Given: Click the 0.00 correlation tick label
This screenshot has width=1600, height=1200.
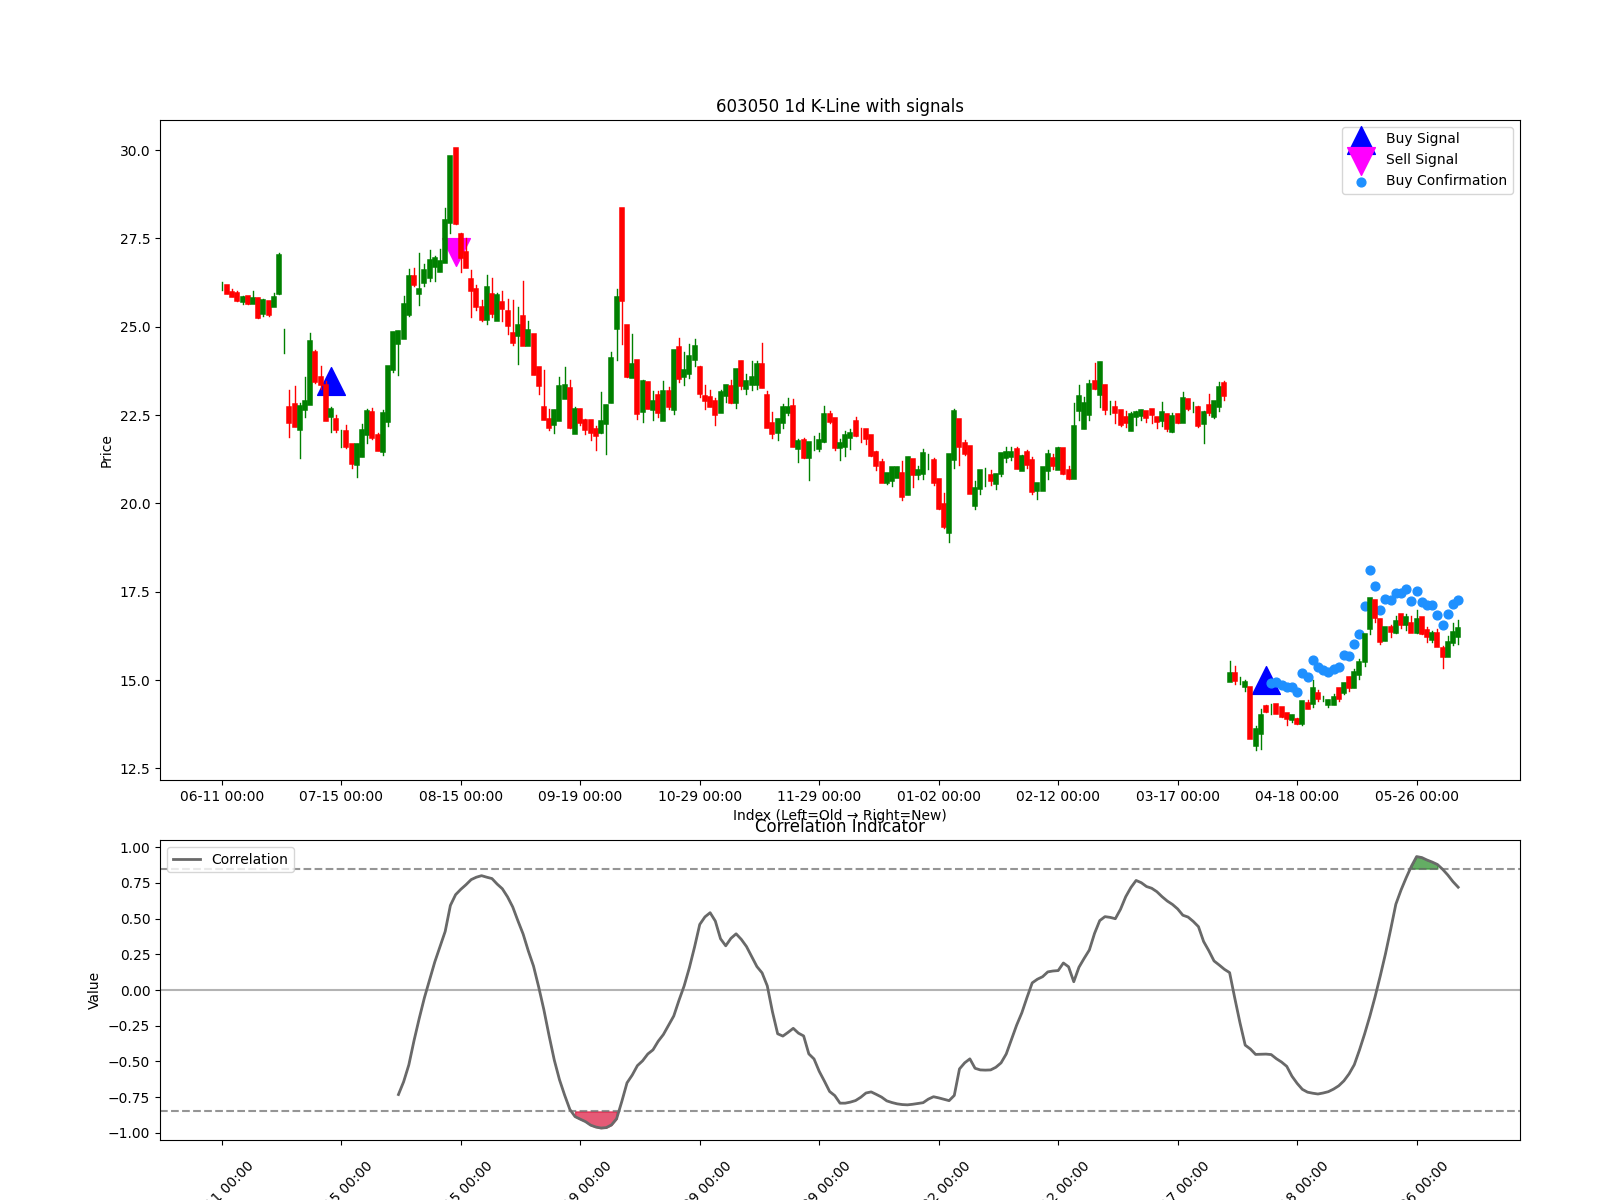Looking at the screenshot, I should click(x=134, y=991).
